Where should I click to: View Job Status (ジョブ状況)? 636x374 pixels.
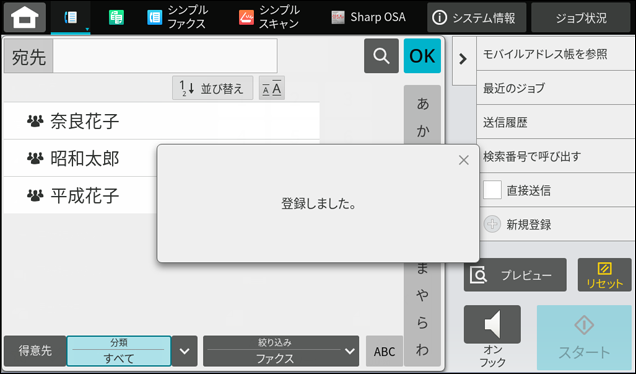(x=581, y=17)
